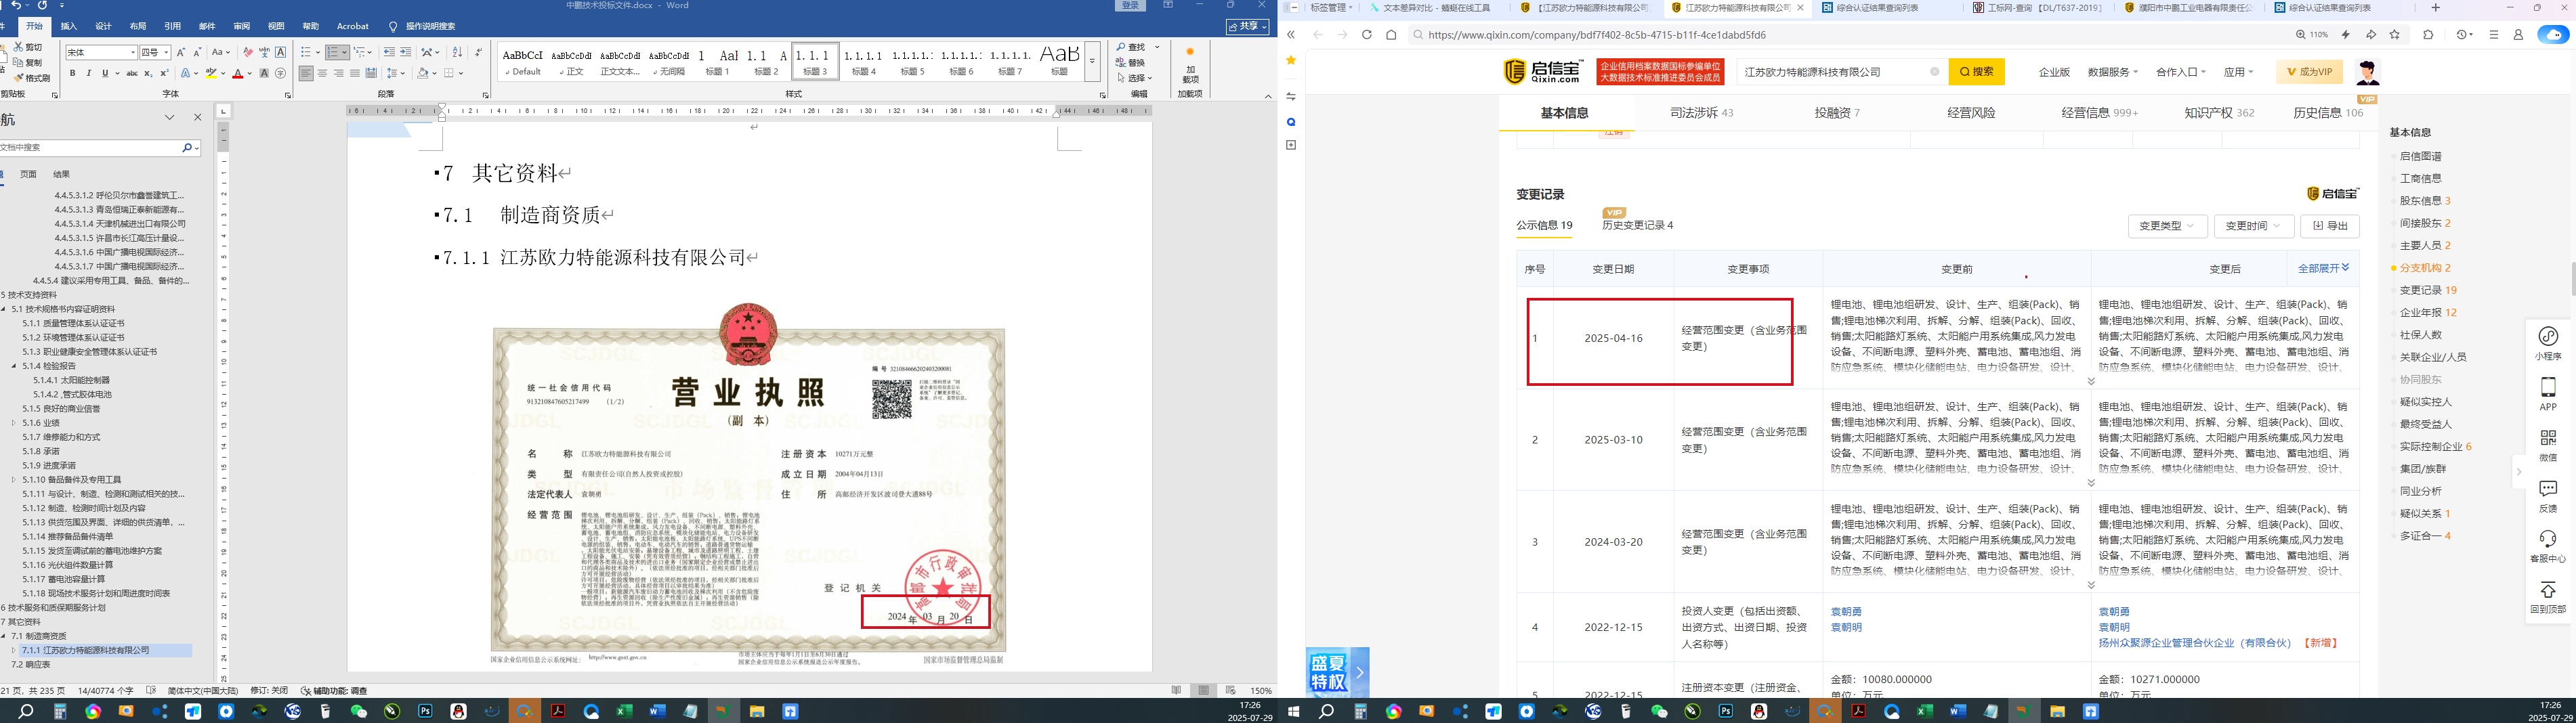Open the 变更时间 filter dropdown
2576x723 pixels.
[x=2253, y=226]
